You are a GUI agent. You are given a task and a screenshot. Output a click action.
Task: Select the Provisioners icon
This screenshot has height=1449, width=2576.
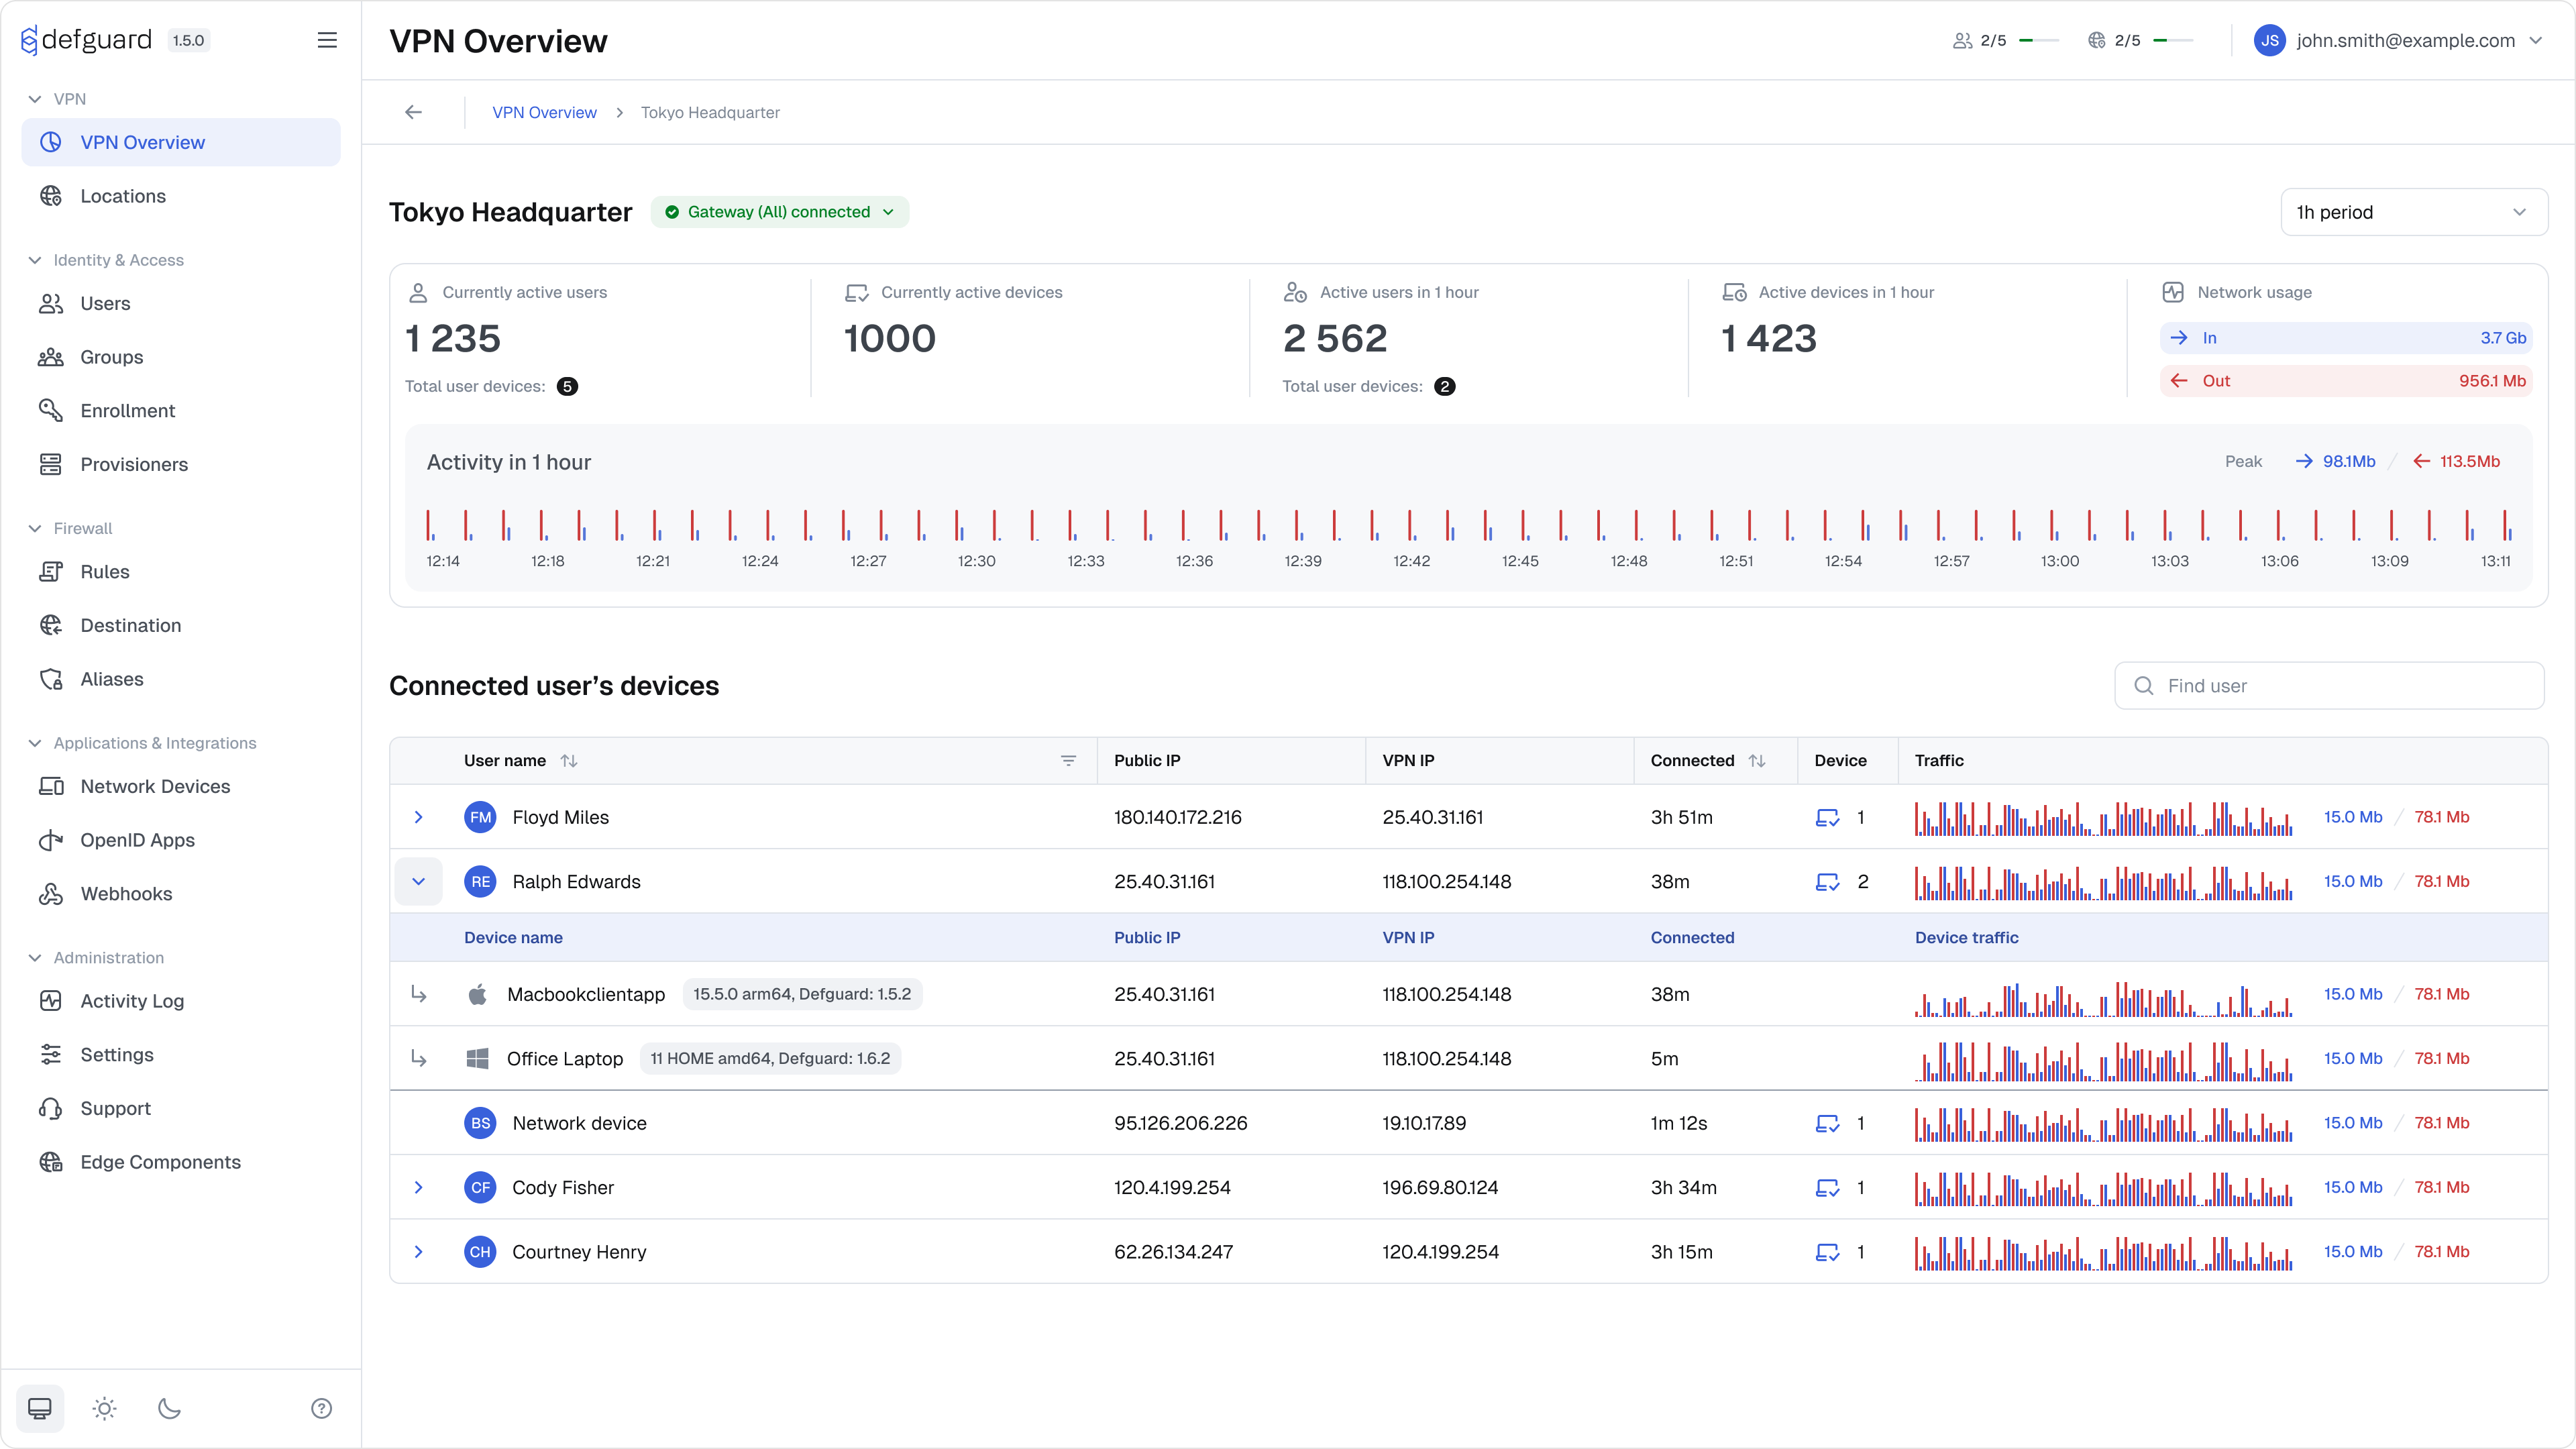[x=51, y=464]
